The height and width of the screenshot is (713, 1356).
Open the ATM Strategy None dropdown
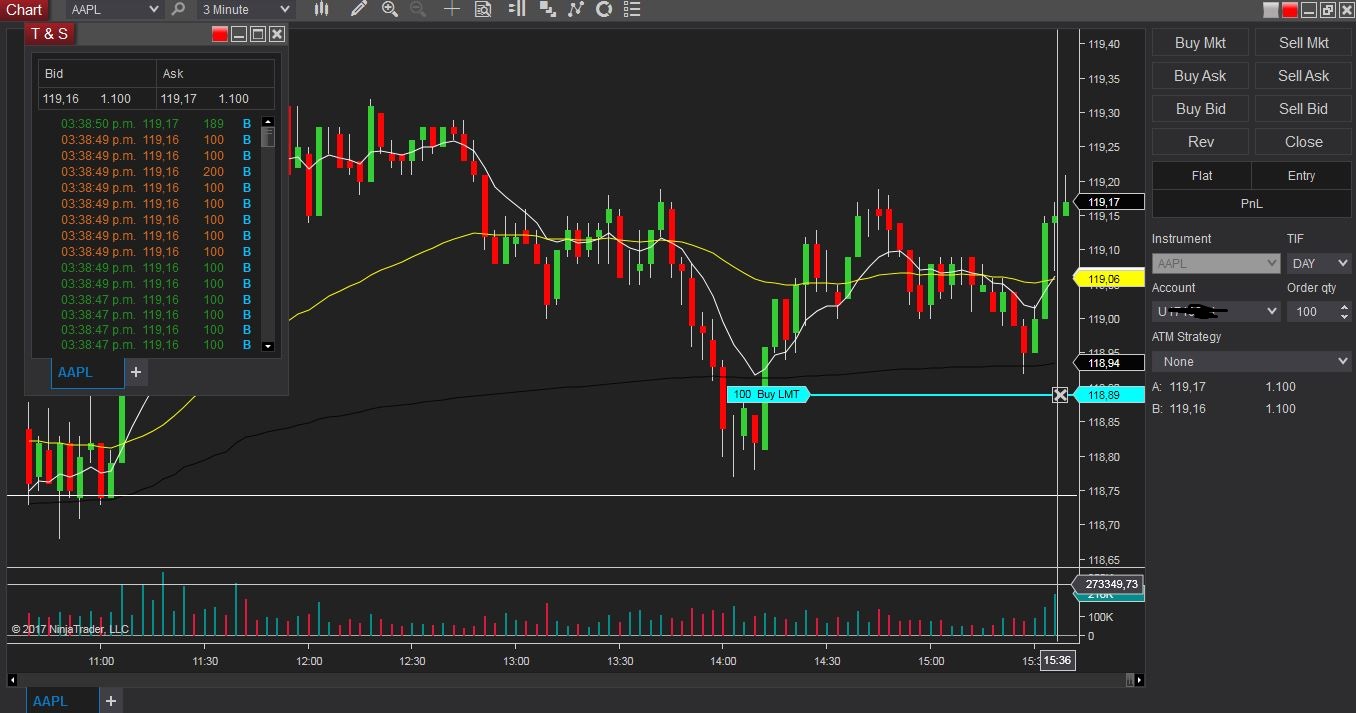[1252, 361]
